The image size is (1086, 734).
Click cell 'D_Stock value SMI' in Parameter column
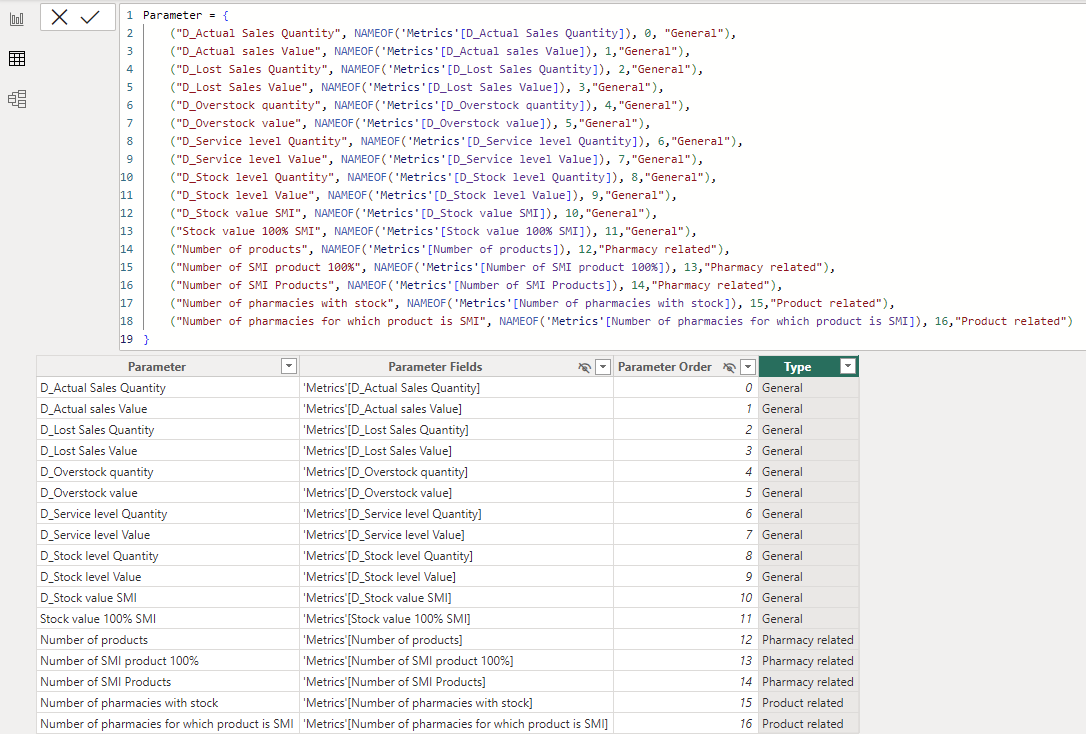pos(168,598)
